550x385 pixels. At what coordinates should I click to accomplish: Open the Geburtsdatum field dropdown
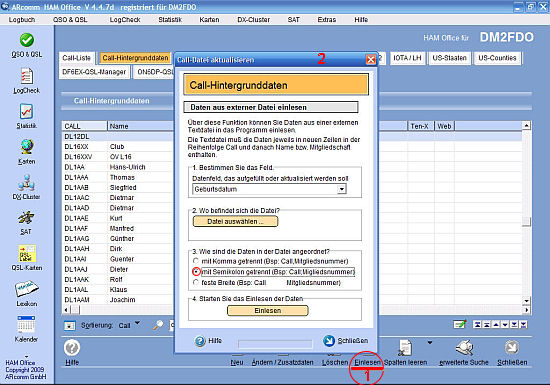pyautogui.click(x=341, y=189)
